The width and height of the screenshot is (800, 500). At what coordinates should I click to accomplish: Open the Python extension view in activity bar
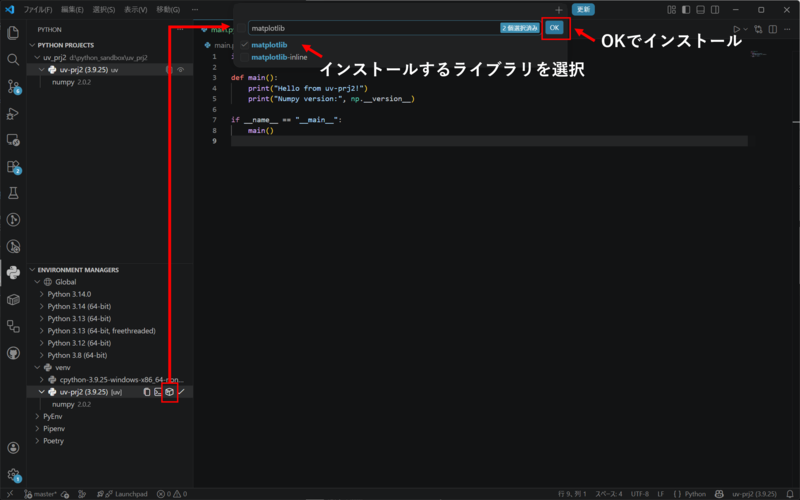13,272
